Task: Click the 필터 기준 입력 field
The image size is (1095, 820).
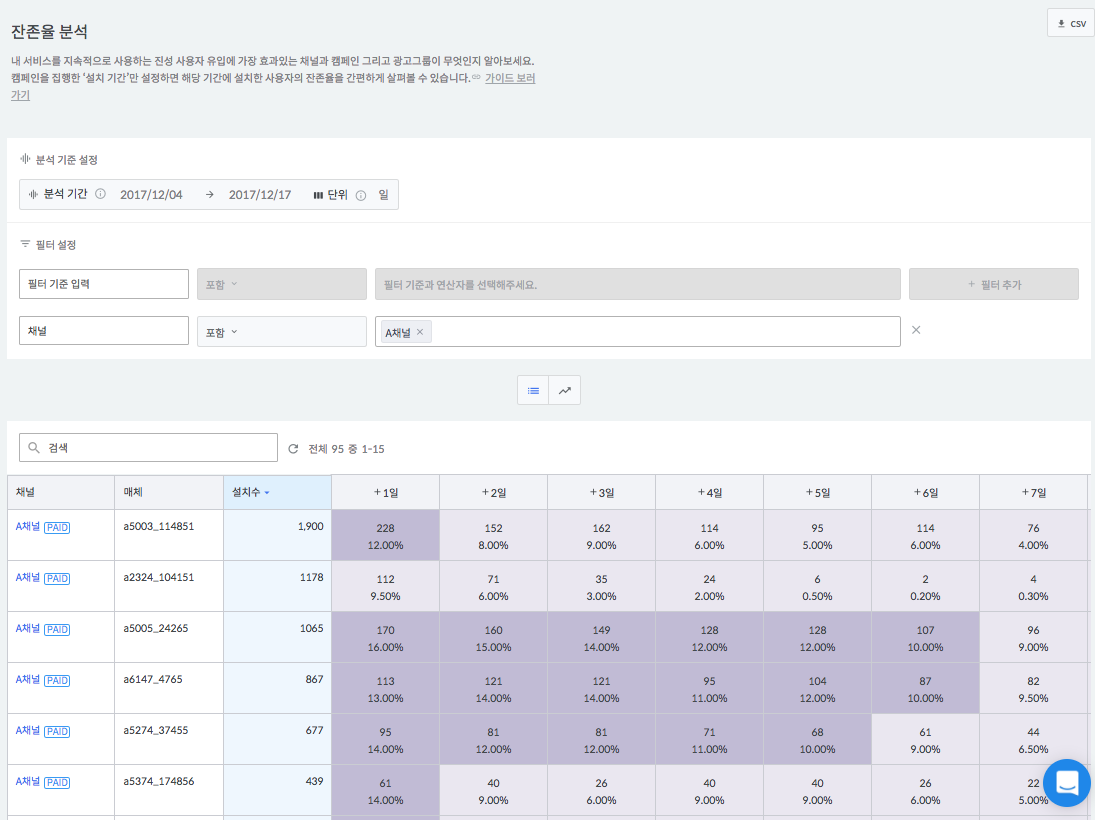Action: [x=104, y=284]
